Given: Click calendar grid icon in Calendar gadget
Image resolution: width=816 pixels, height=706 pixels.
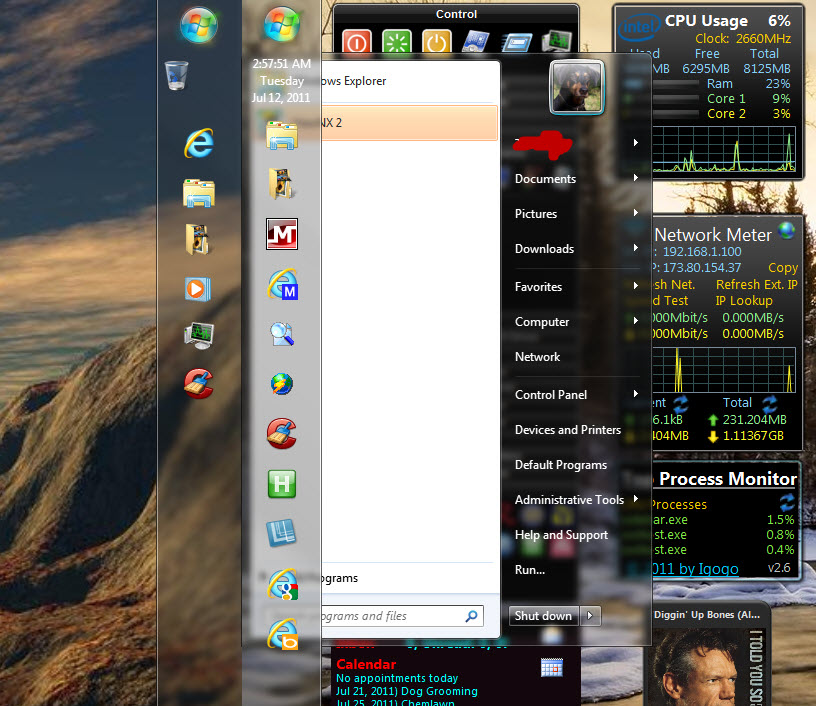Looking at the screenshot, I should click(551, 667).
